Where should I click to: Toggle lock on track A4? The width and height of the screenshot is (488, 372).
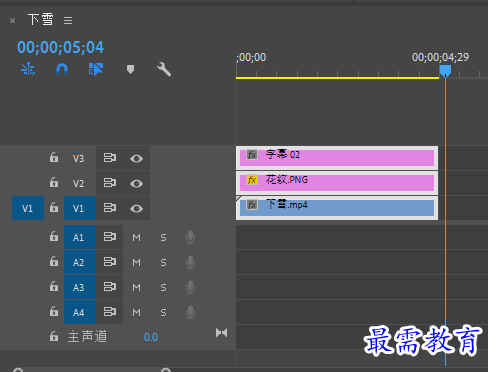click(54, 312)
